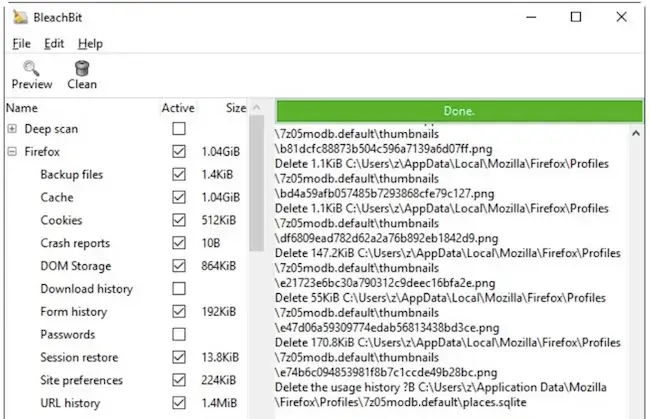Select the Download history item
The height and width of the screenshot is (419, 650).
86,288
